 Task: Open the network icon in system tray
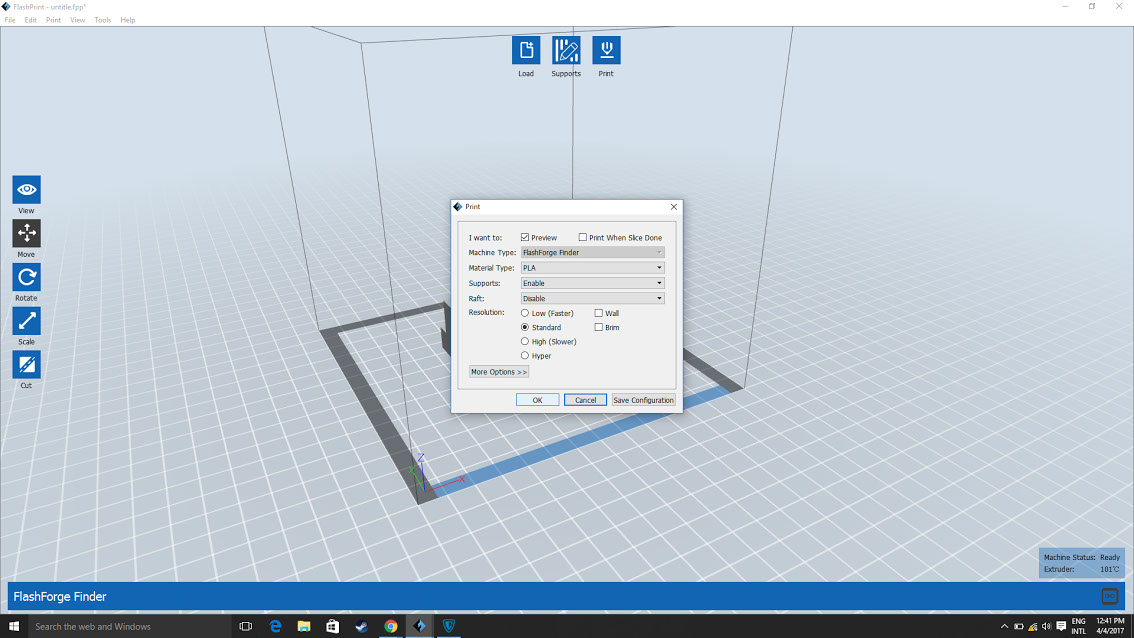click(1033, 626)
